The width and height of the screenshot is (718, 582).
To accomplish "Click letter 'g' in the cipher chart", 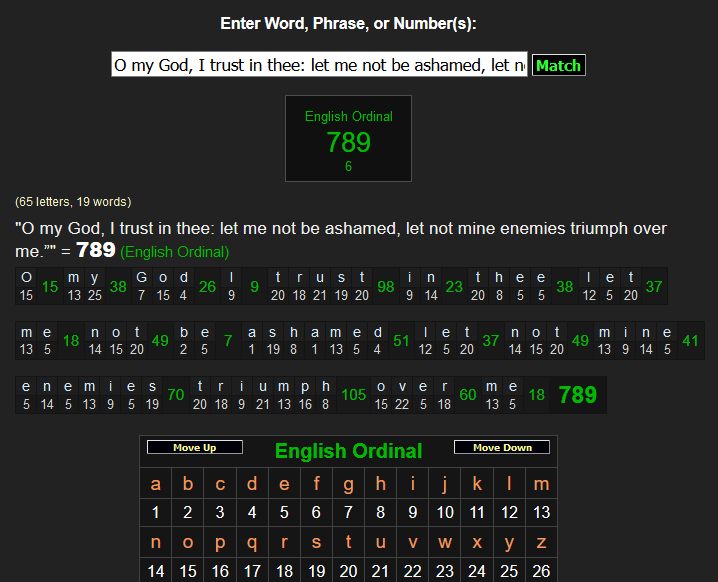I will (x=348, y=485).
